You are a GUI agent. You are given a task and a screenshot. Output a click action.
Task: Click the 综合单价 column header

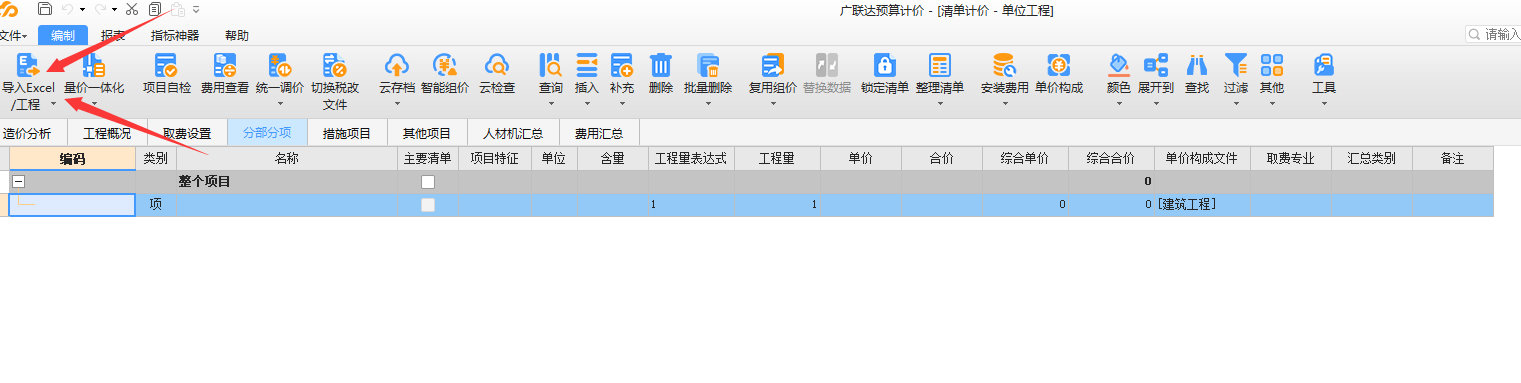click(x=1025, y=158)
